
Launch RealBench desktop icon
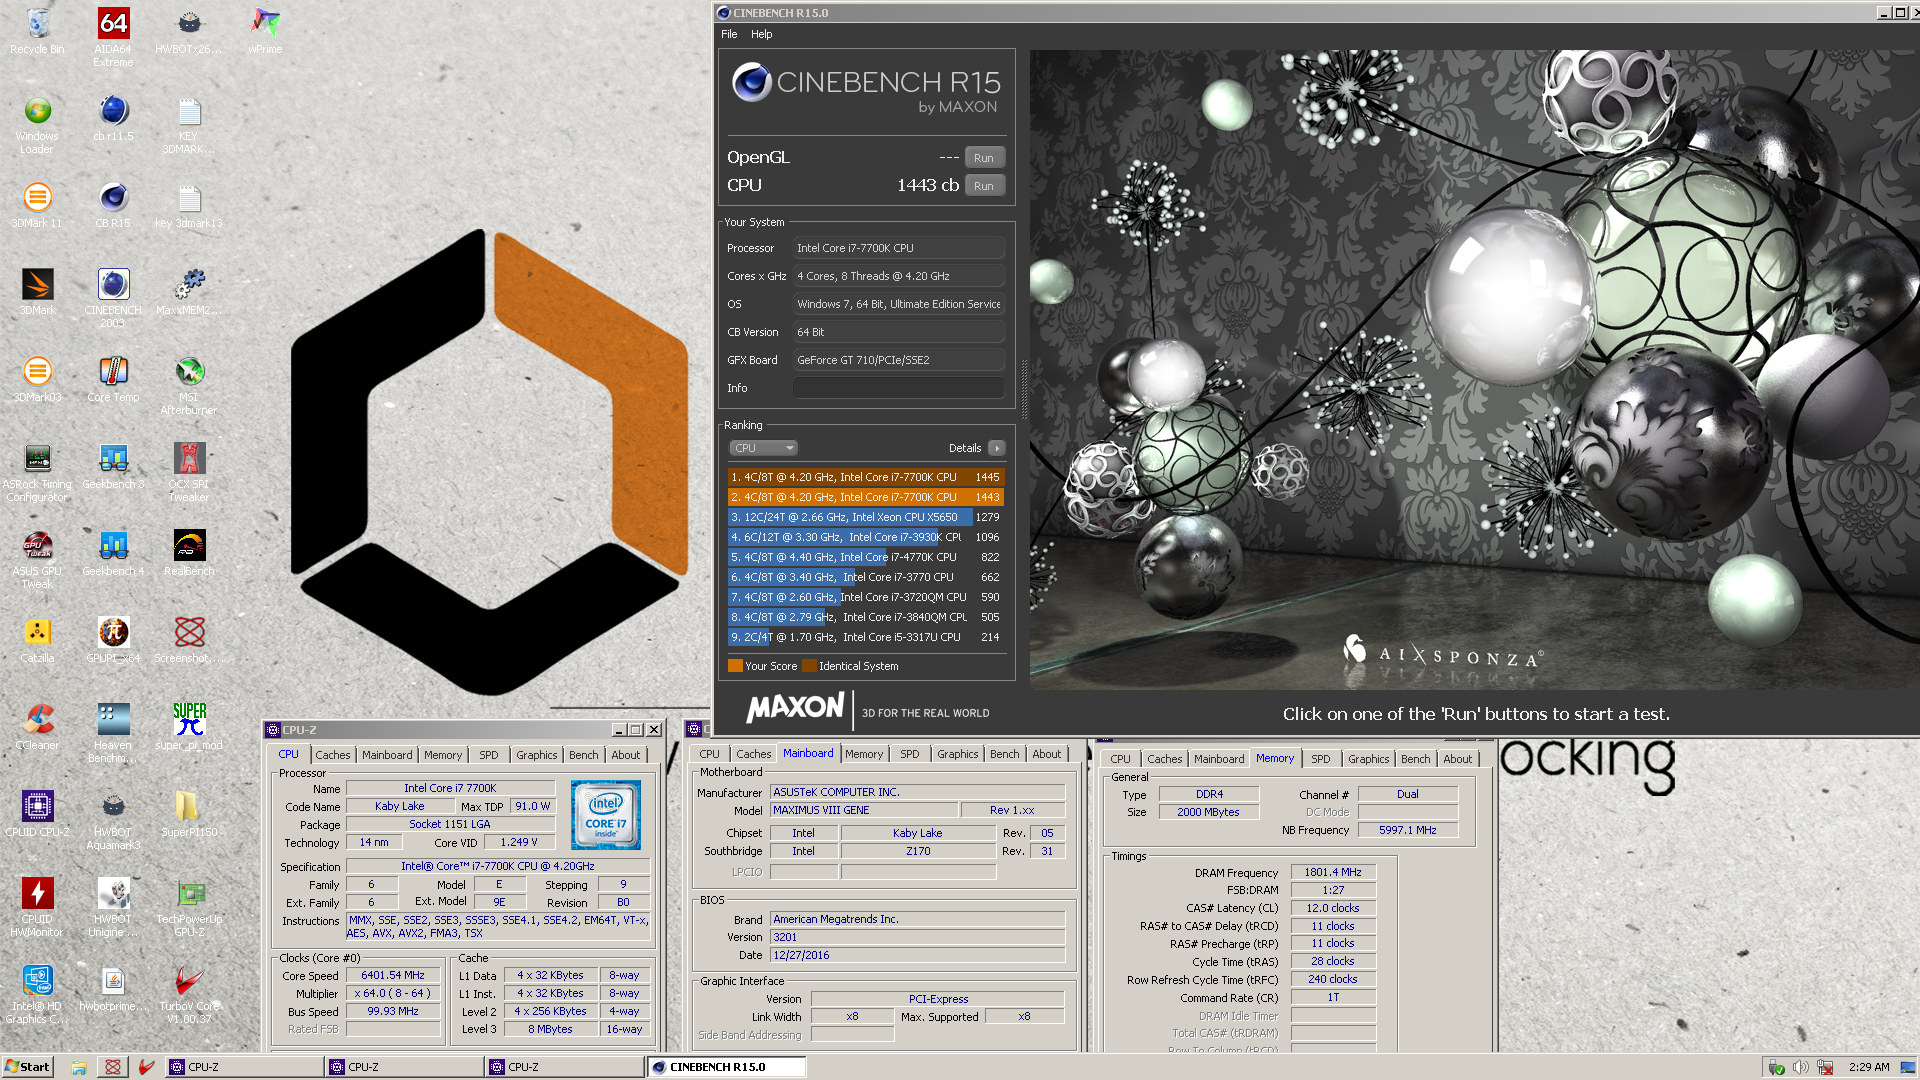click(x=189, y=554)
